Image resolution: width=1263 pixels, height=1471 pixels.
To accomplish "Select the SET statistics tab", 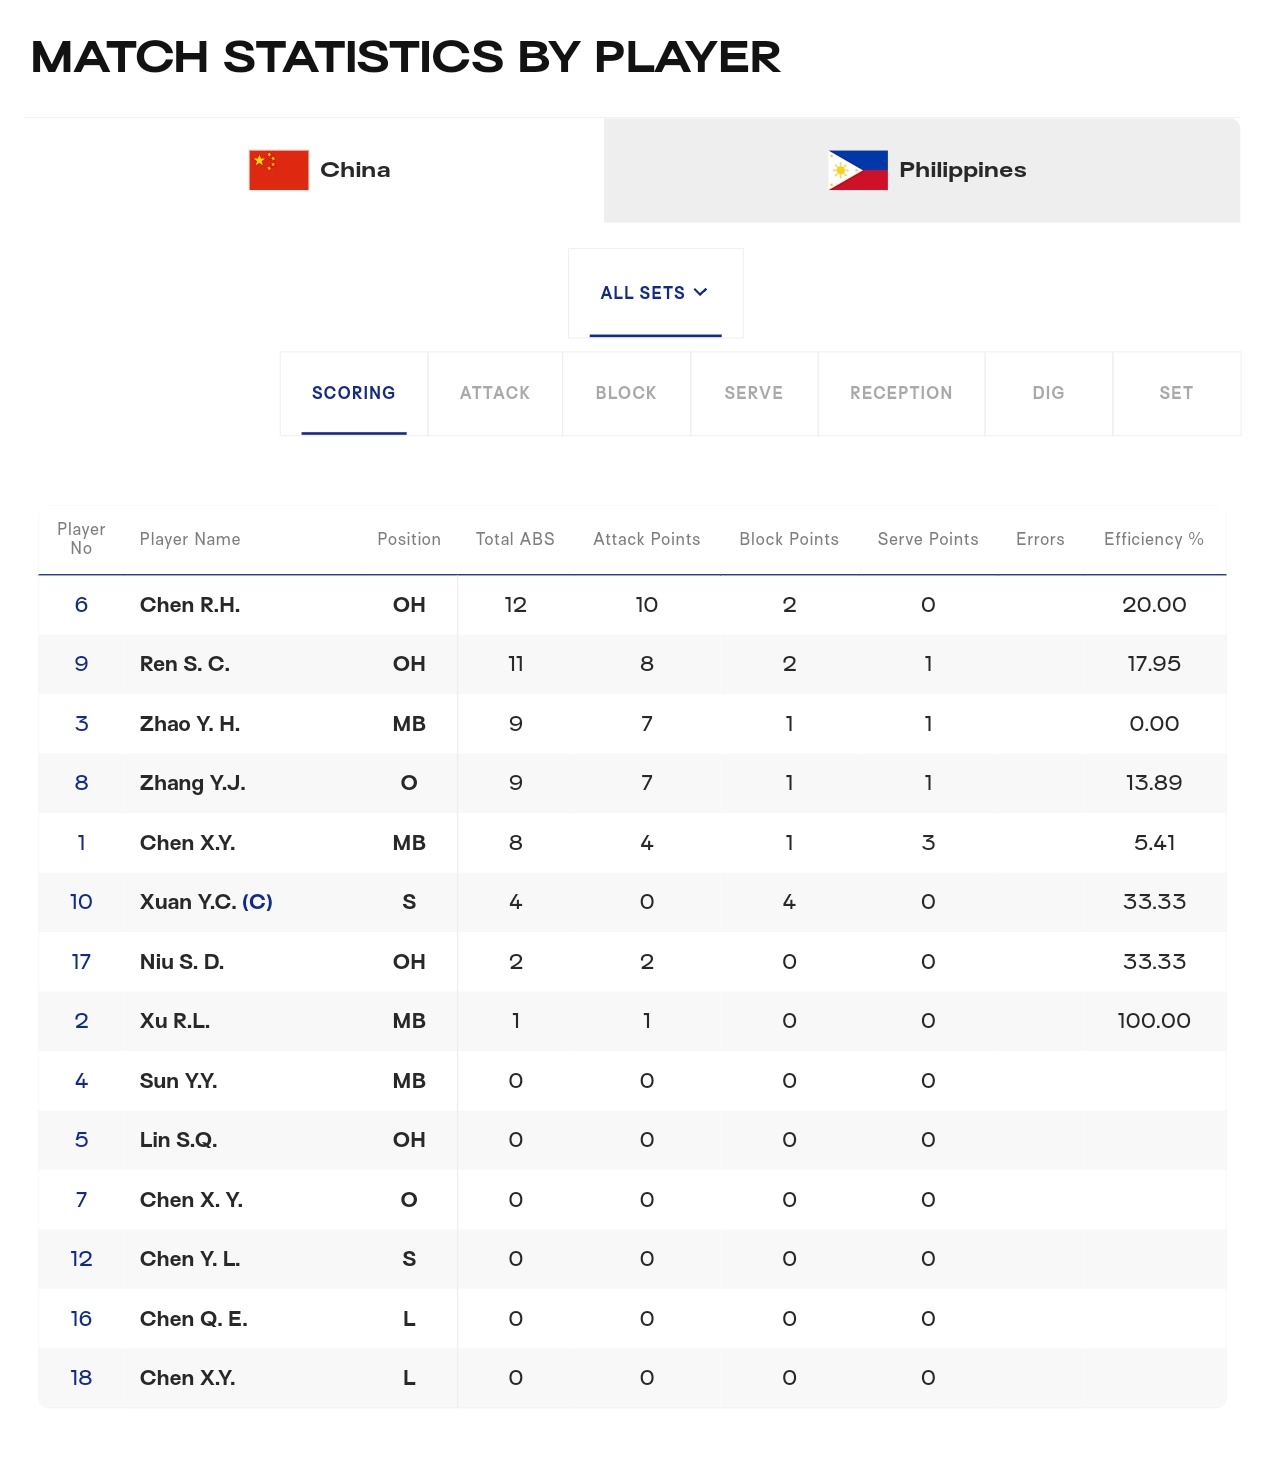I will (x=1176, y=393).
